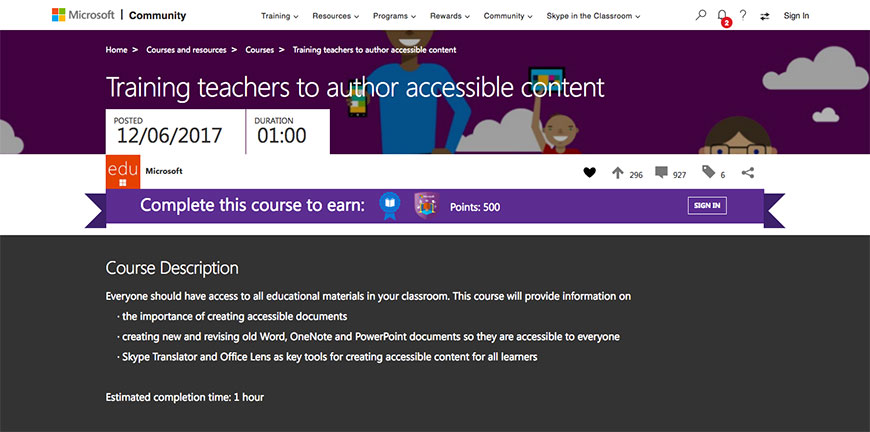870x432 pixels.
Task: Favorite the course with the heart icon
Action: [589, 173]
